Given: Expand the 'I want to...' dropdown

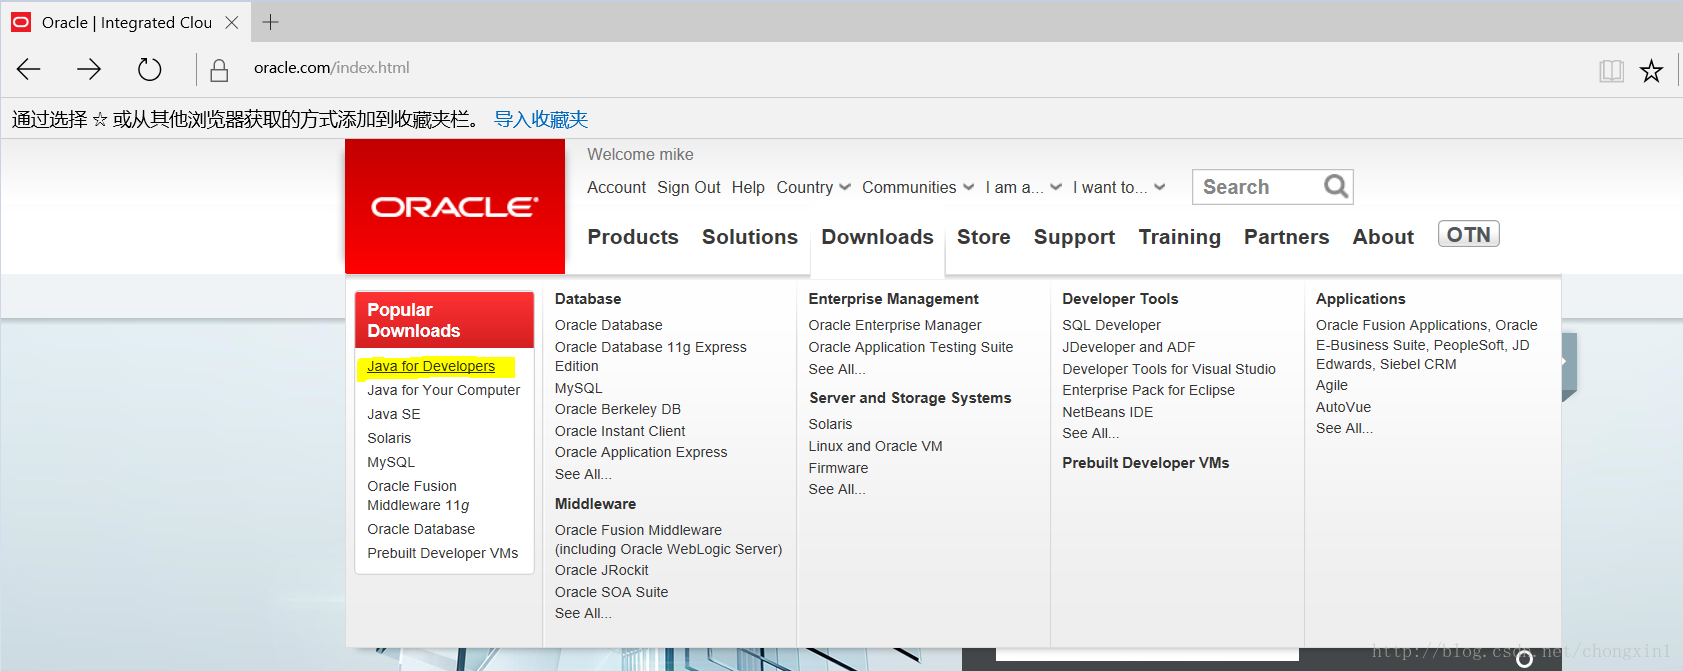Looking at the screenshot, I should (x=1119, y=187).
